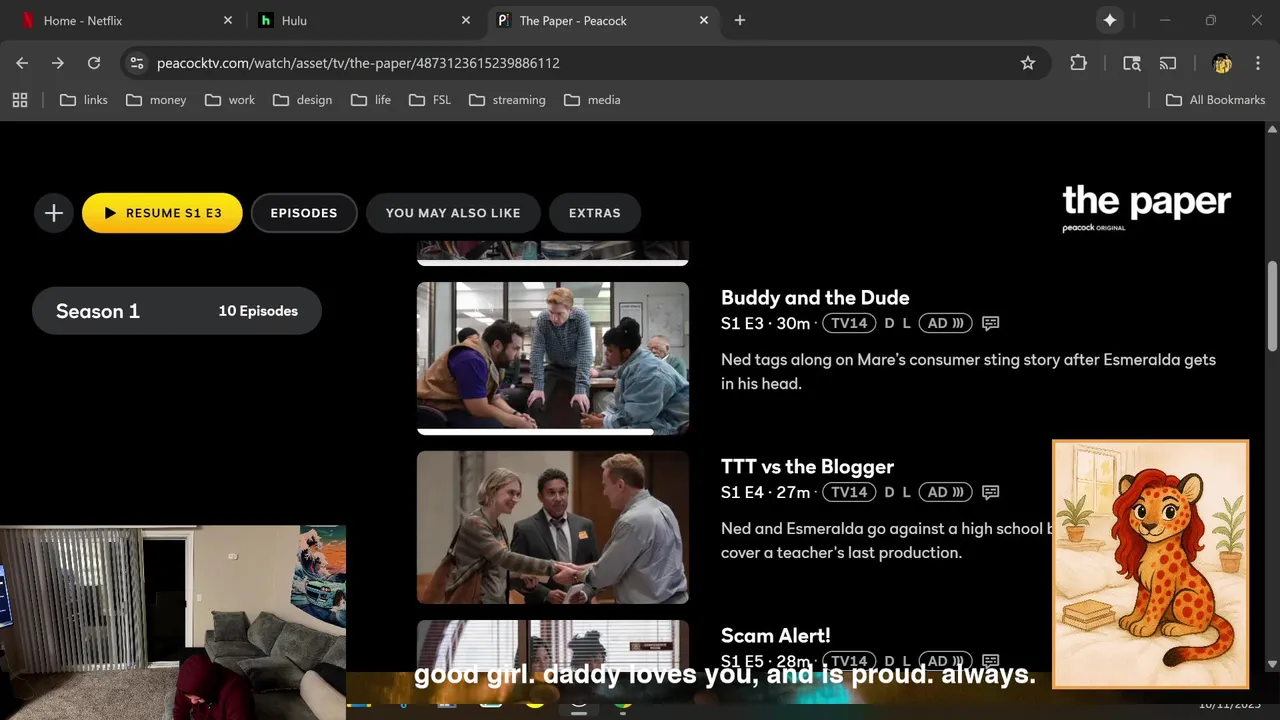
Task: Open the money bookmarks folder
Action: [x=156, y=100]
